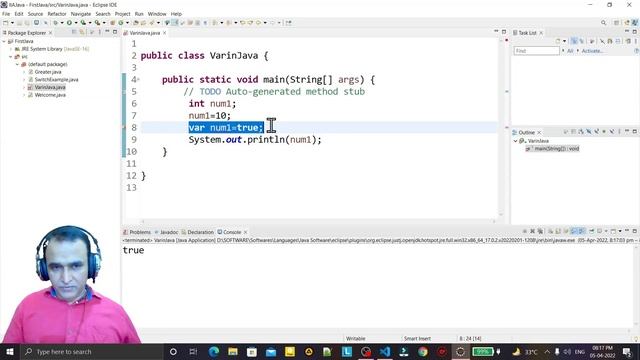Viewport: 640px width, 360px height.
Task: Click the Open Perspective icon
Action: (616, 23)
